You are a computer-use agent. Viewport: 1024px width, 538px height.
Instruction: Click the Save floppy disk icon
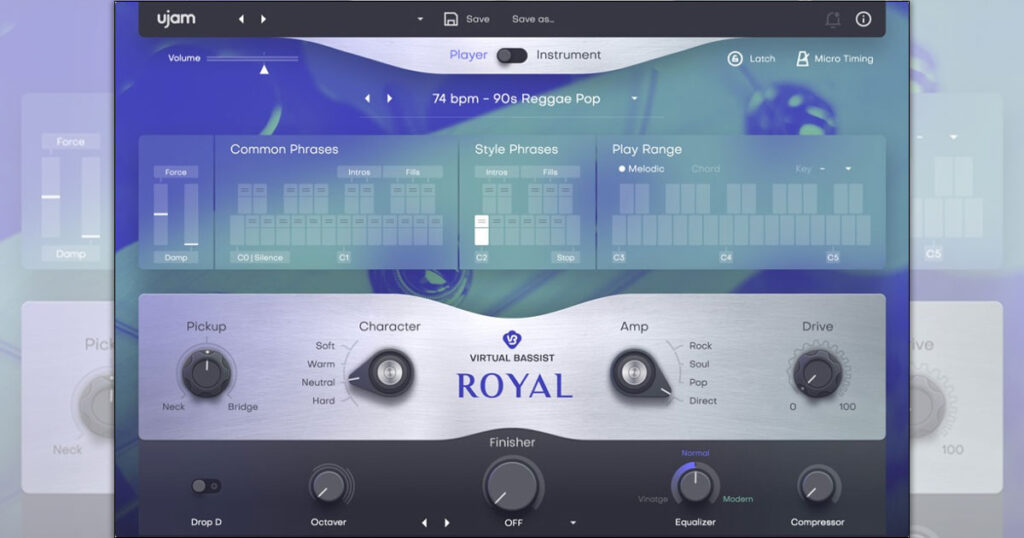451,20
